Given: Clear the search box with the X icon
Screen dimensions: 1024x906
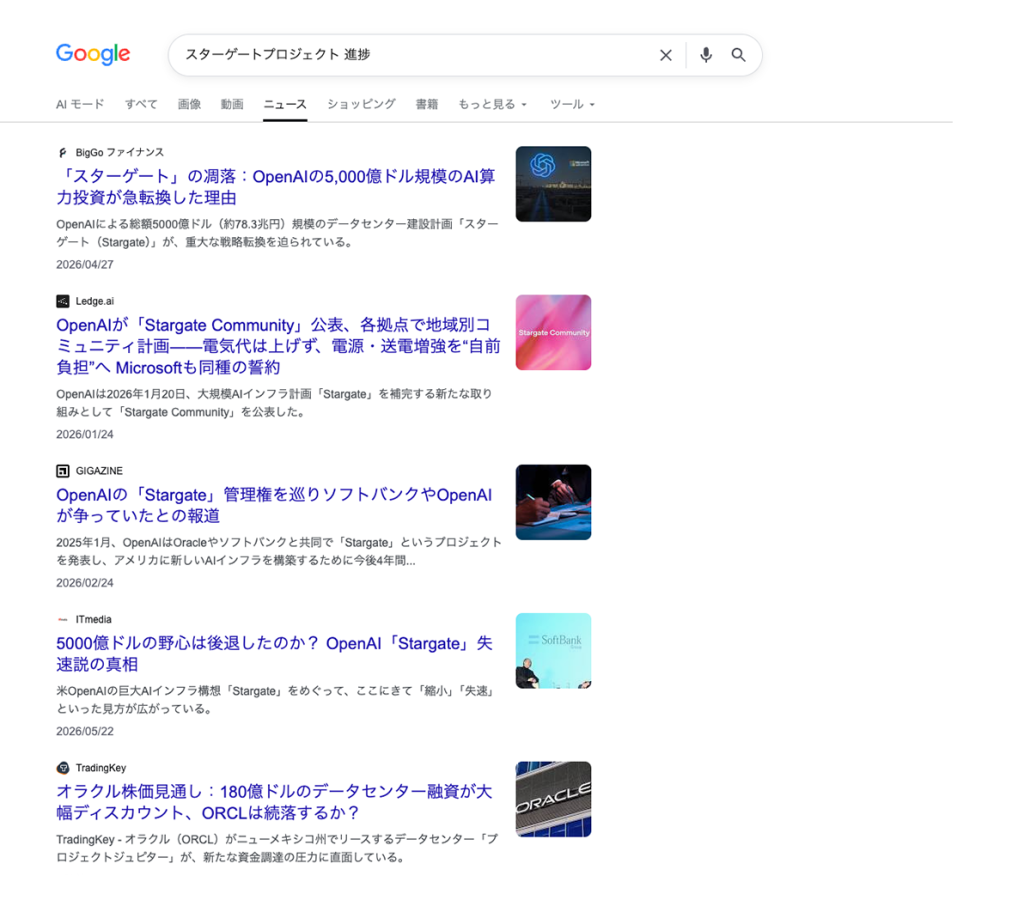Looking at the screenshot, I should coord(665,55).
